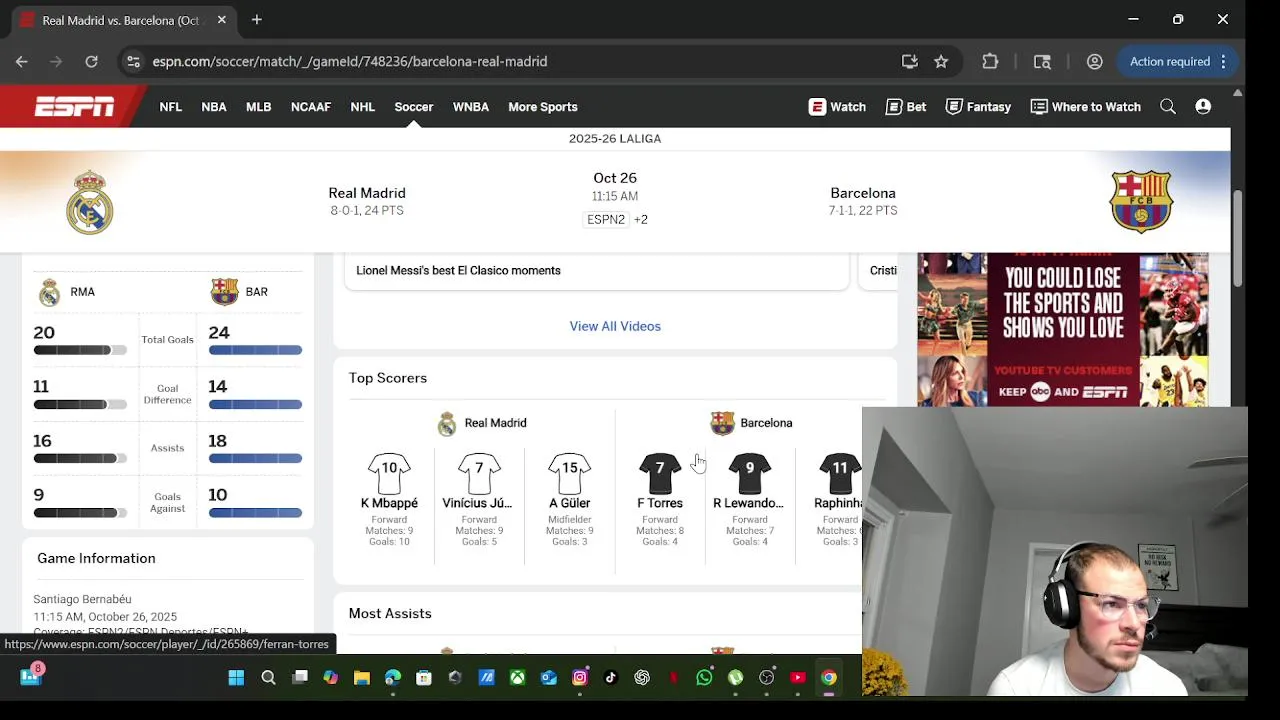Open the Windows Start menu

tap(236, 677)
